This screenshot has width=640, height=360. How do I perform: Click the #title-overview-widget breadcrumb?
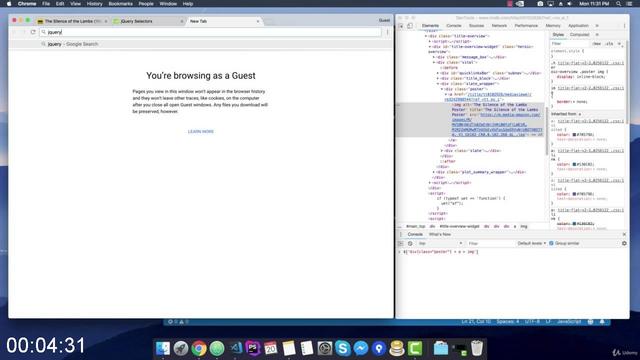(x=459, y=226)
